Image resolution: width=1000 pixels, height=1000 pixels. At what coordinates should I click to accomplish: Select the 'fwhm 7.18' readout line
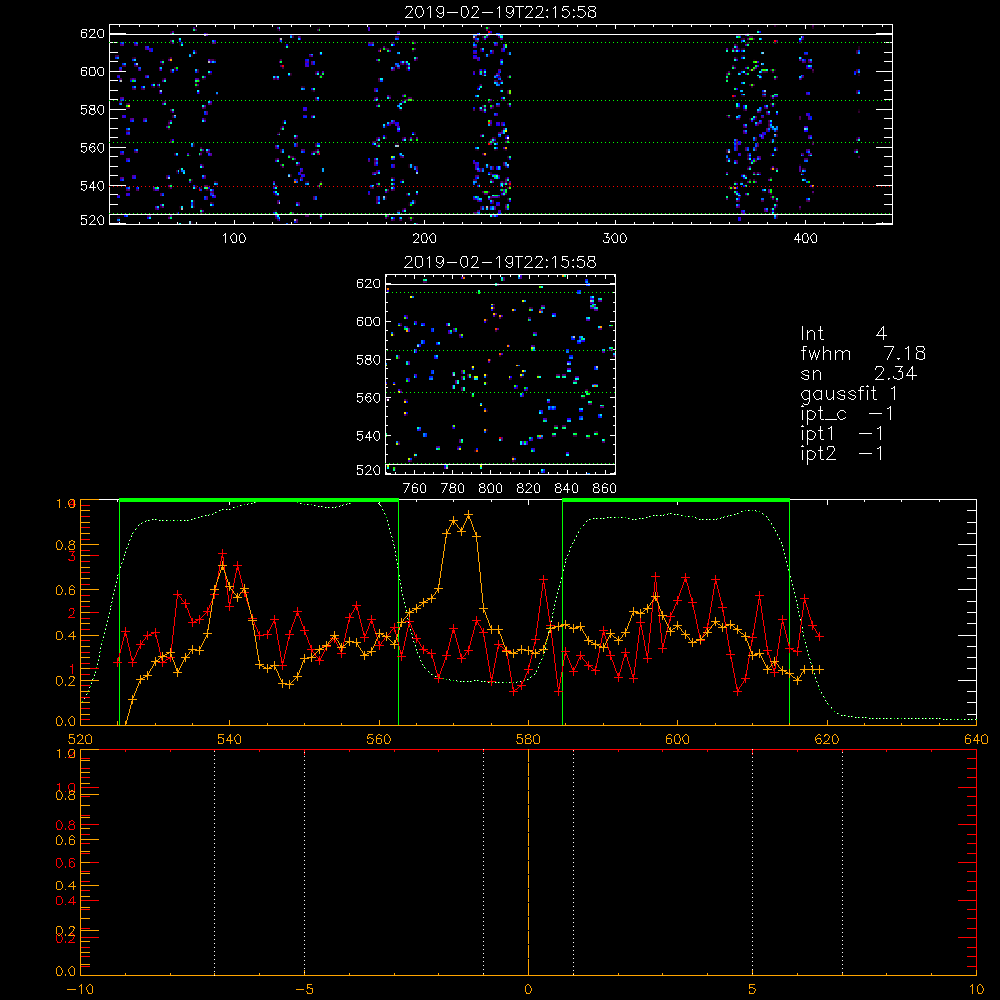pyautogui.click(x=863, y=353)
